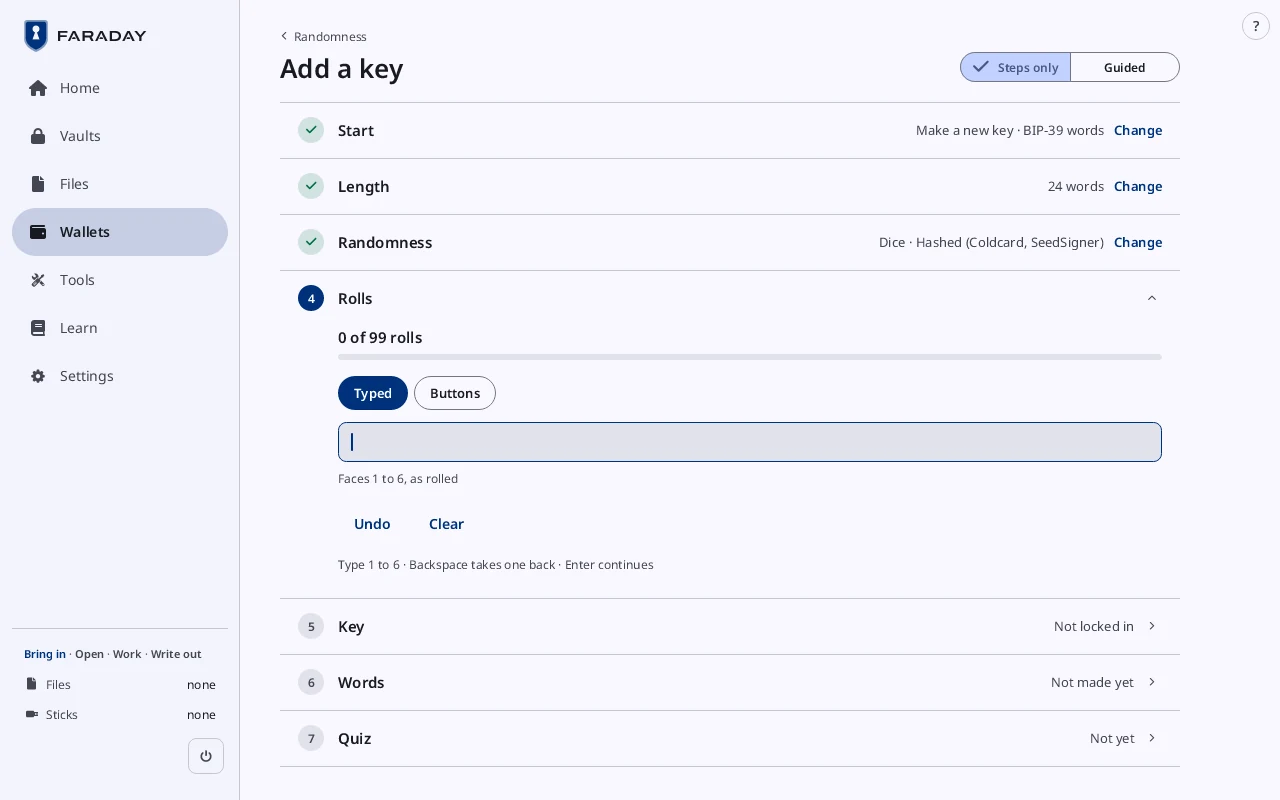
Task: Click the Vaults padlock icon
Action: point(38,136)
